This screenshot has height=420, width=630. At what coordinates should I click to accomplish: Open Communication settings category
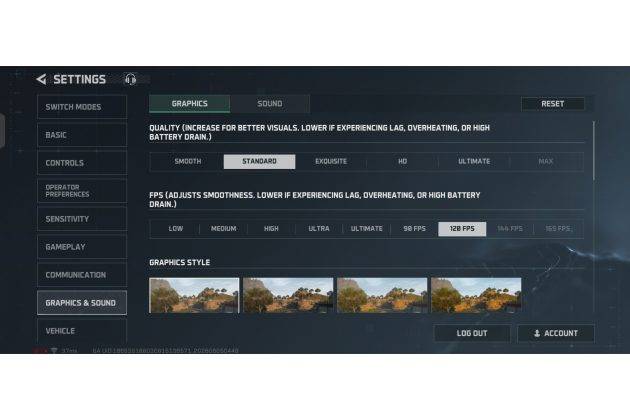(82, 275)
